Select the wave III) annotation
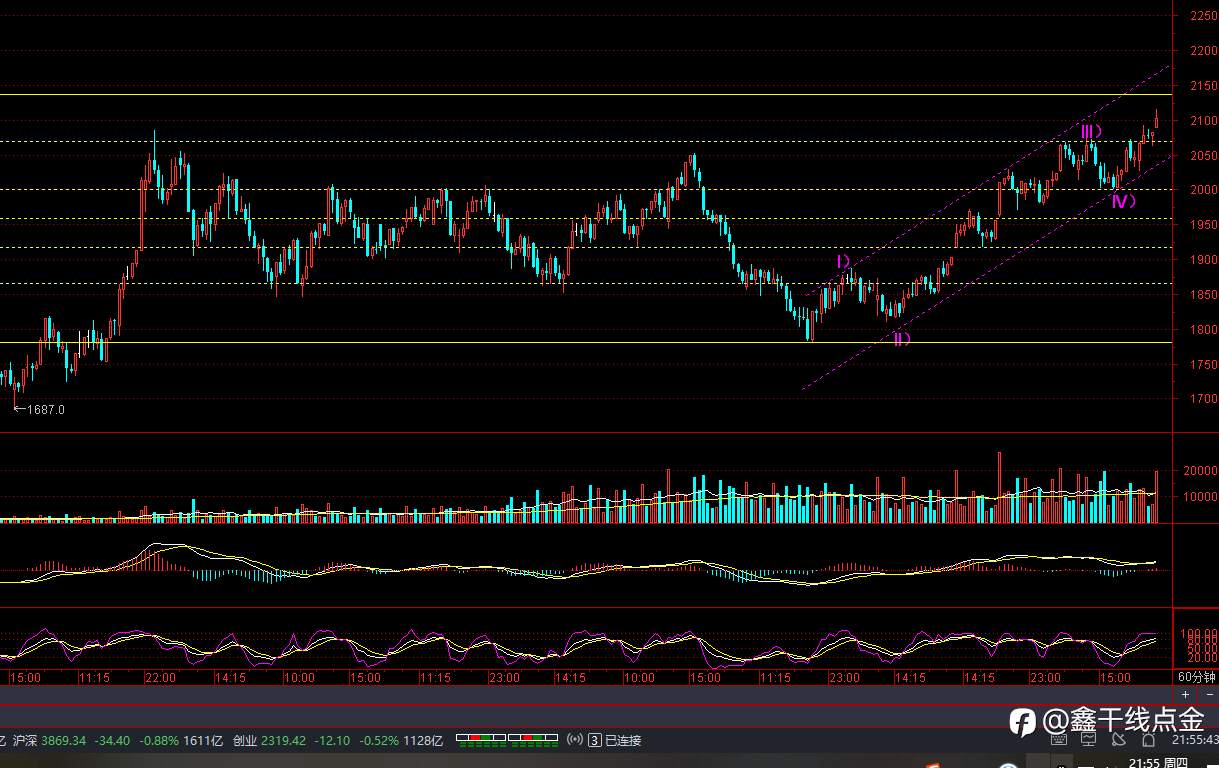 coord(1091,130)
